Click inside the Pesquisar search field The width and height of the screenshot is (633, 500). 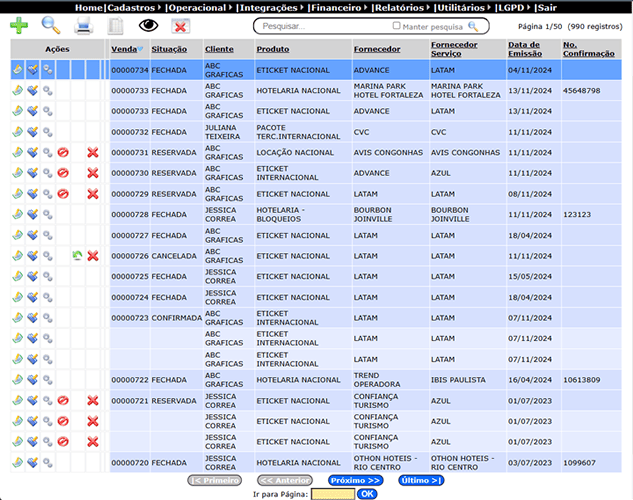pyautogui.click(x=323, y=26)
